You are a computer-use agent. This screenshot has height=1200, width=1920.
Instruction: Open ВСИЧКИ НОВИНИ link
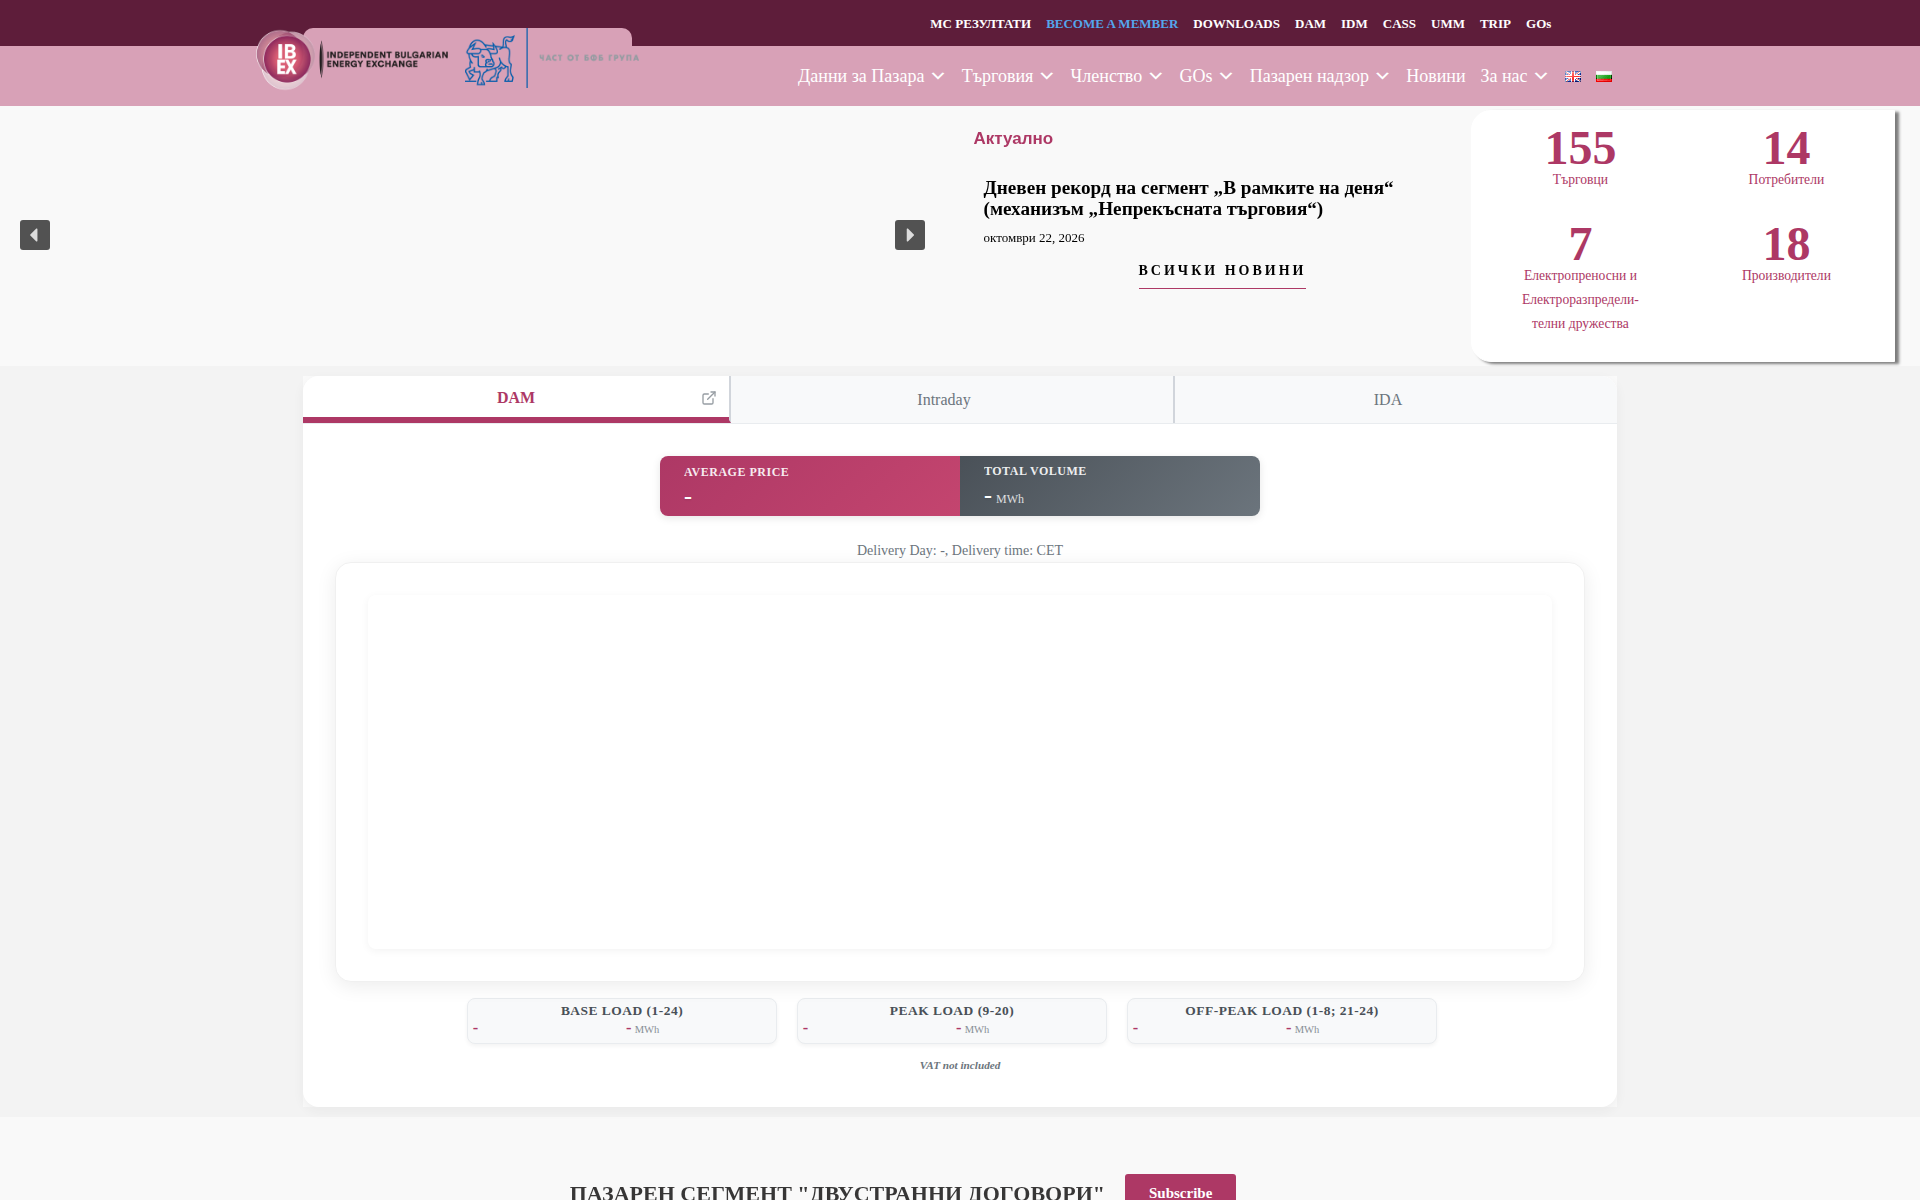point(1222,270)
